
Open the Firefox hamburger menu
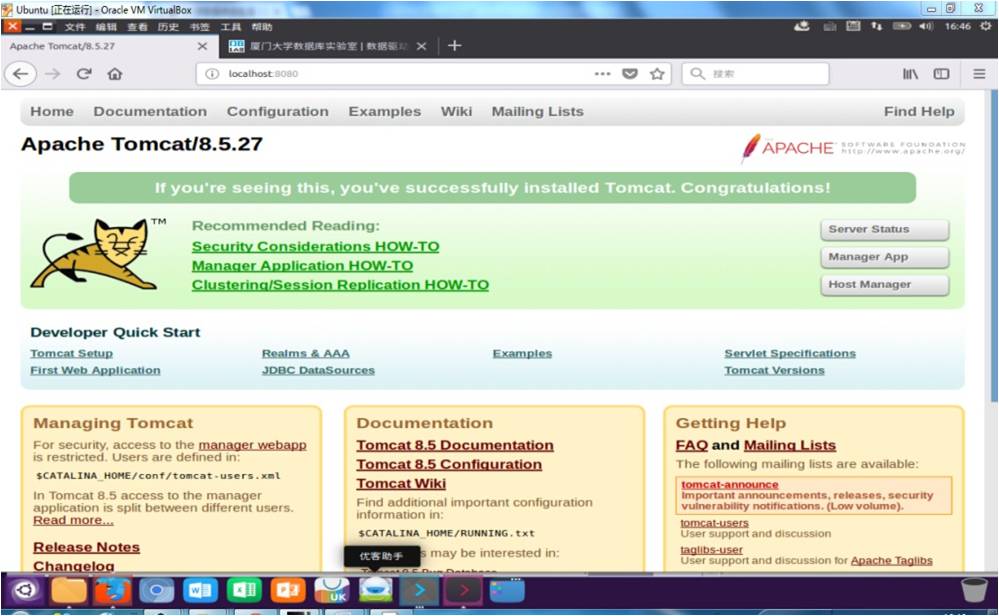click(979, 74)
